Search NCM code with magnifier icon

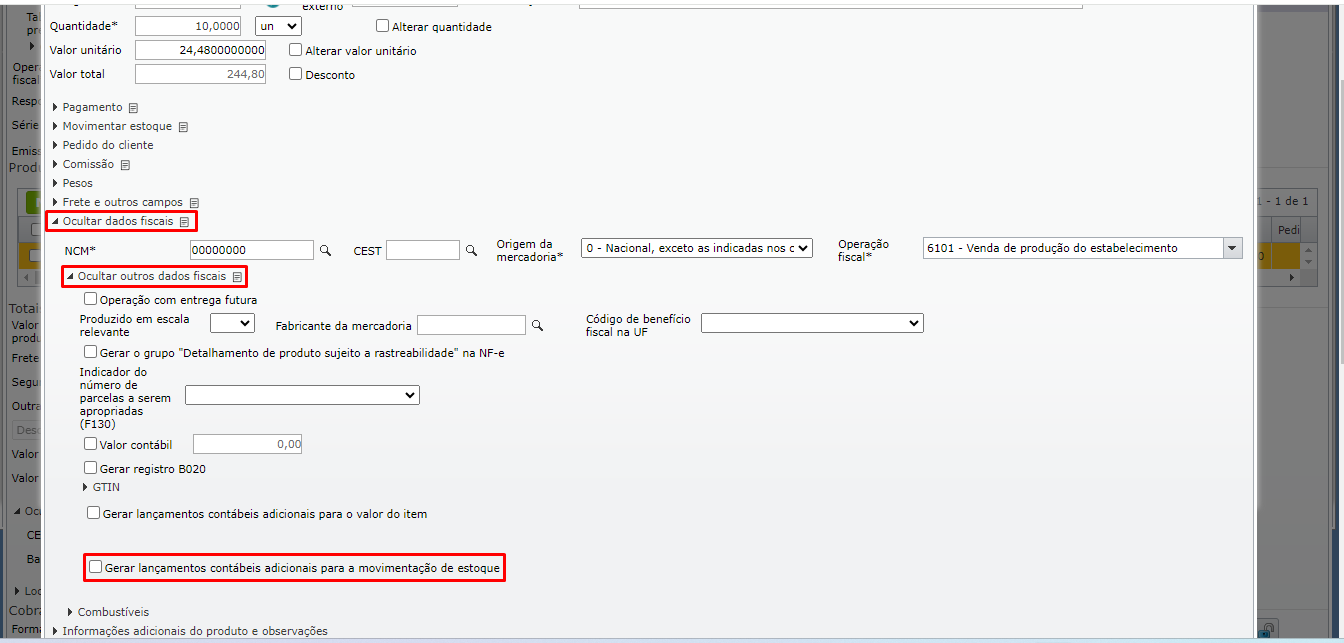coord(324,250)
